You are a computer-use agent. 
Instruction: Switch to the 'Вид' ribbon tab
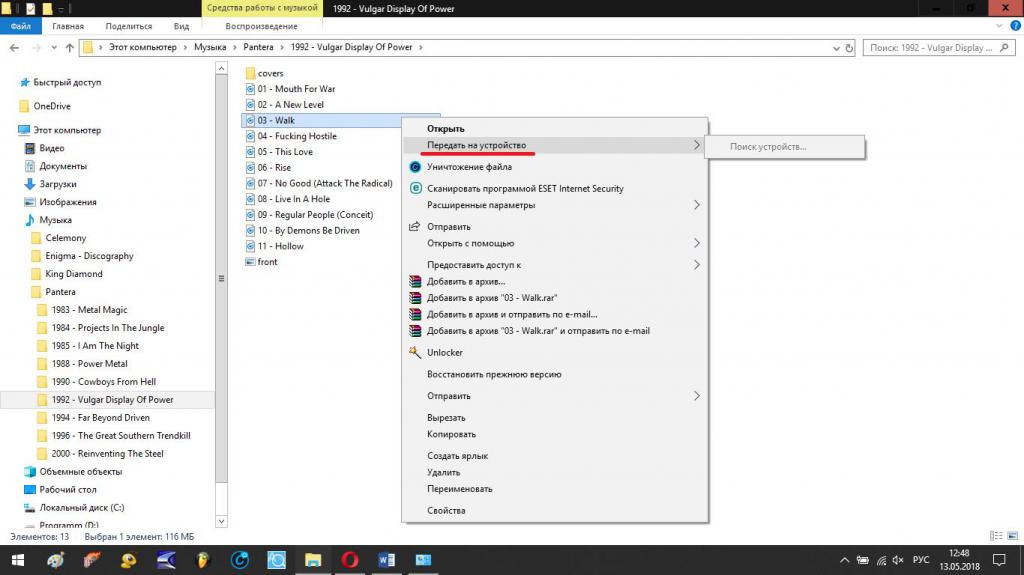pyautogui.click(x=181, y=26)
